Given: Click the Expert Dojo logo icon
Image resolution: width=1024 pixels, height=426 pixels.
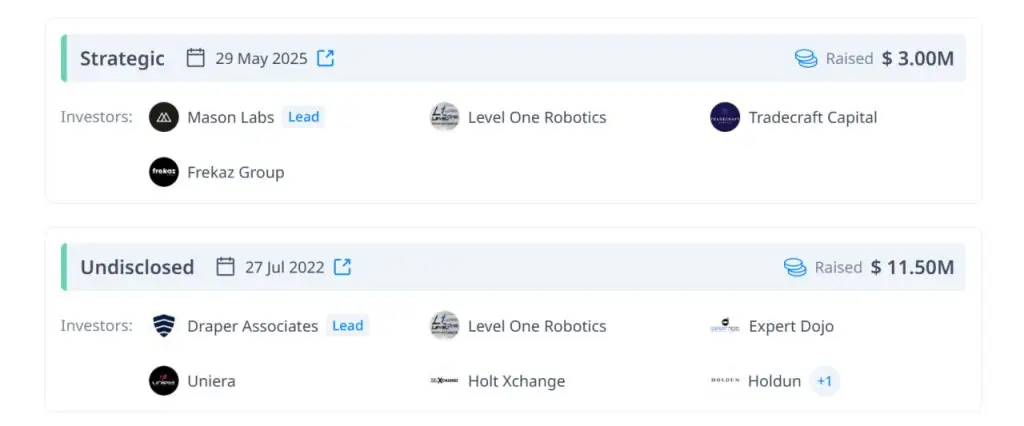Looking at the screenshot, I should coord(725,326).
